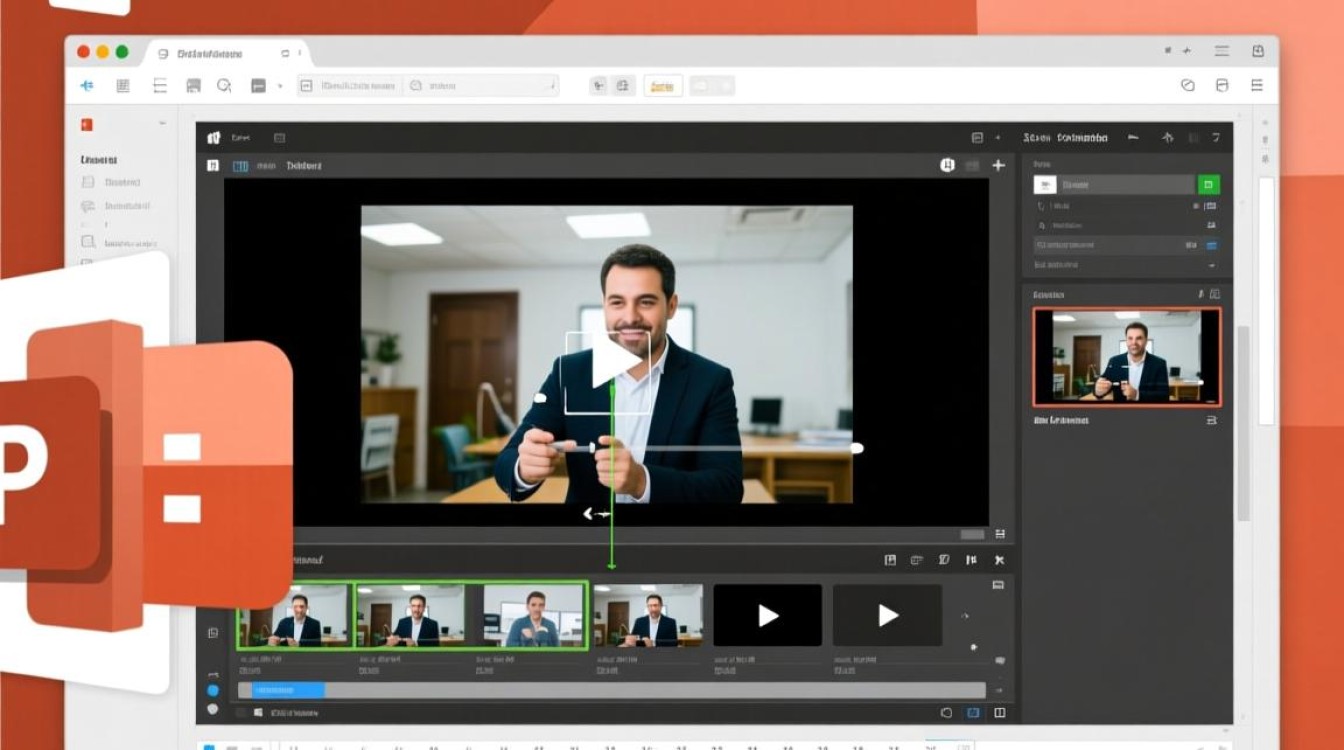Image resolution: width=1344 pixels, height=750 pixels.
Task: Click the magnifier icon in the top-left toolbar
Action: [224, 86]
